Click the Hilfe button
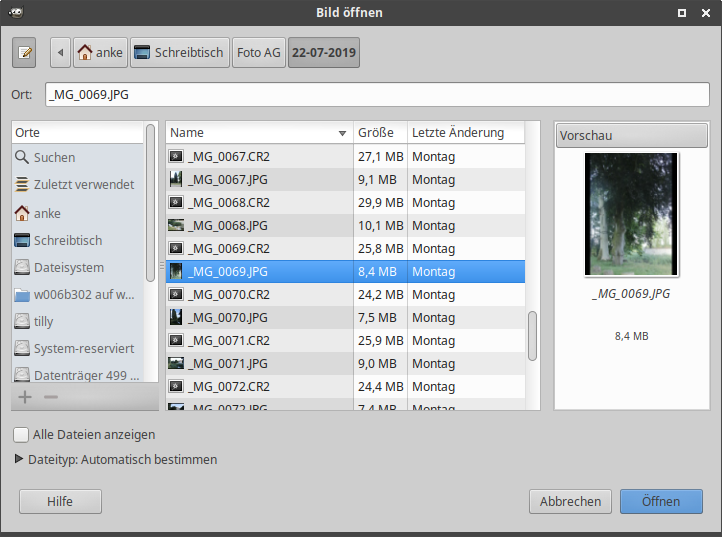The image size is (722, 537). tap(60, 501)
